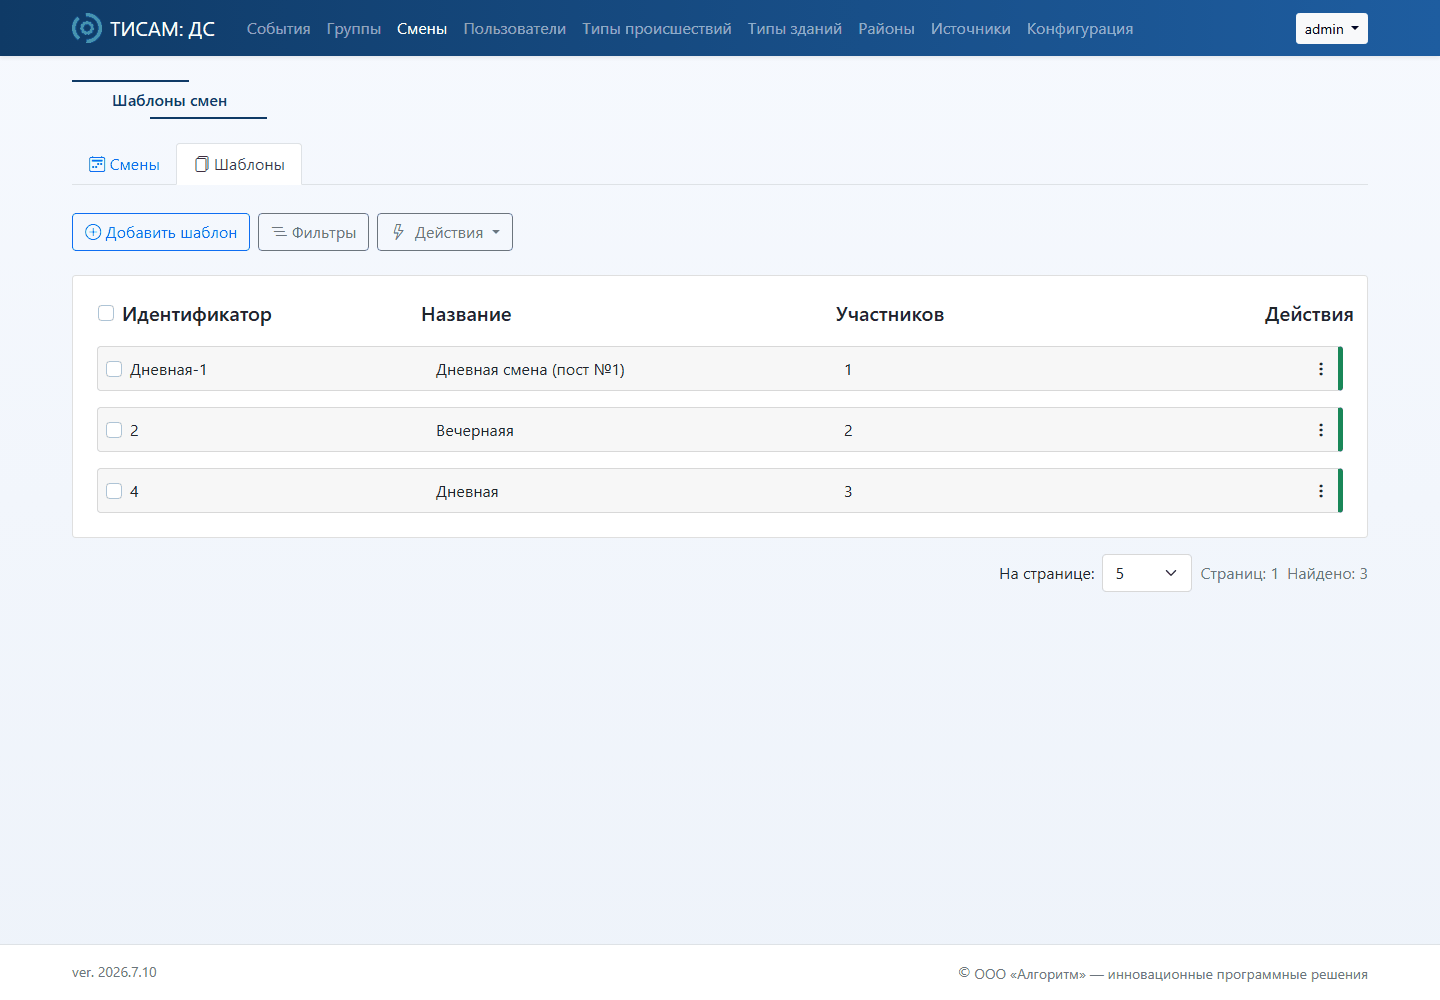
Task: Click the calendar icon on the Смены tab
Action: tap(97, 164)
